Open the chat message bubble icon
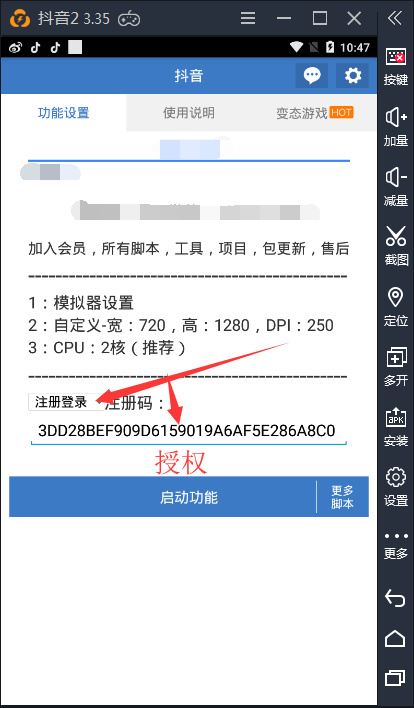The width and height of the screenshot is (414, 708). pyautogui.click(x=312, y=75)
